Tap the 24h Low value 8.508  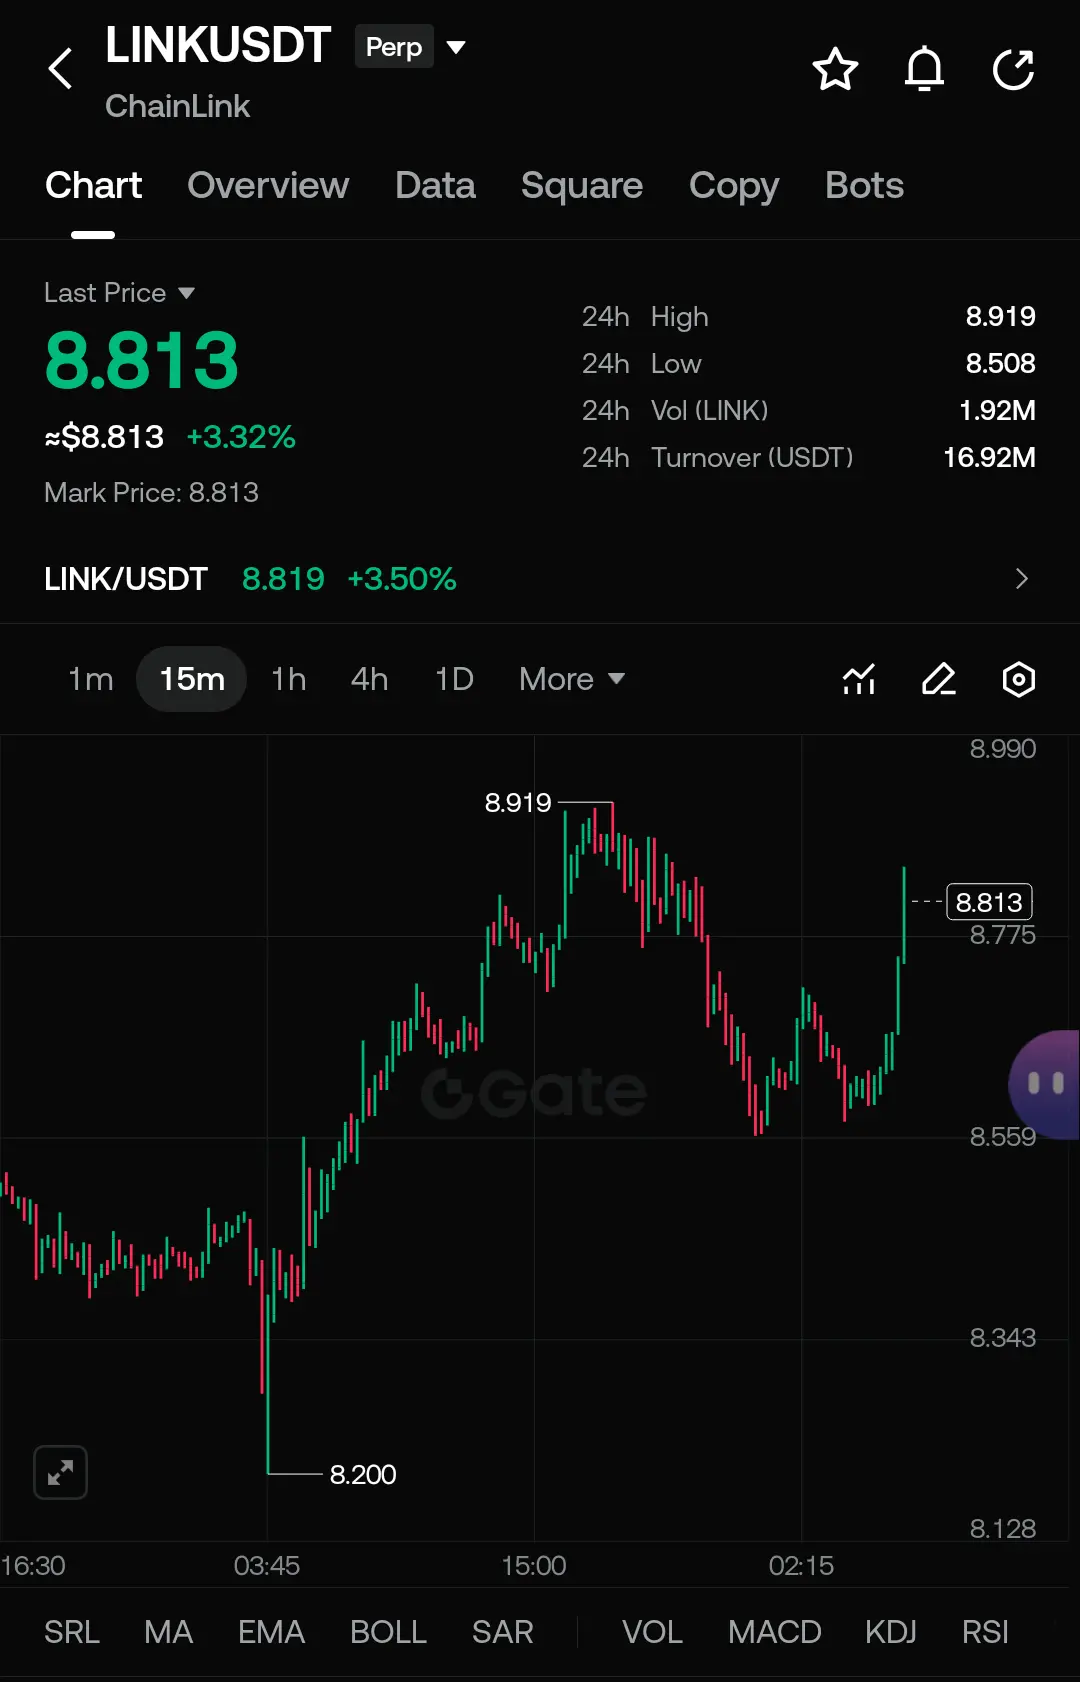[1000, 364]
